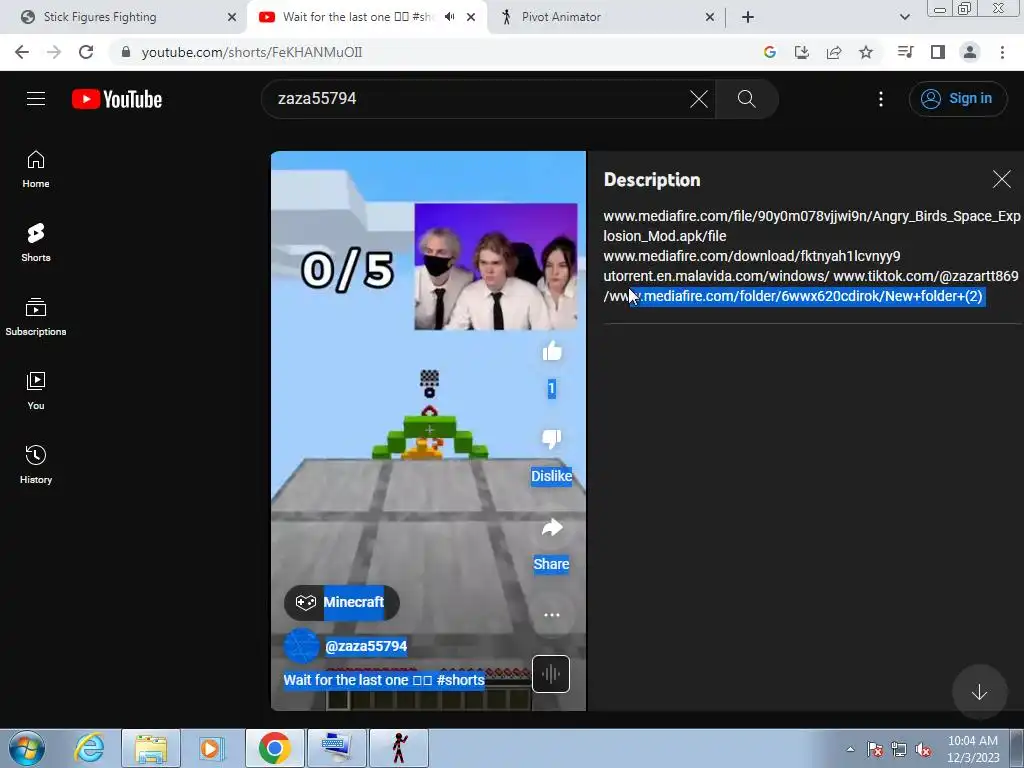The width and height of the screenshot is (1024, 768).
Task: Clear the zaza55794 search text
Action: (699, 99)
